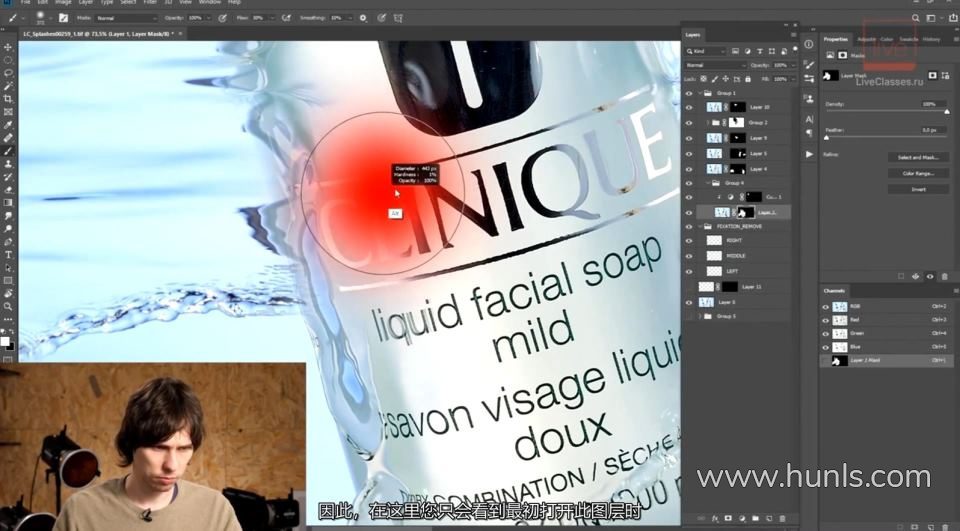This screenshot has height=531, width=960.
Task: Click the Invert button
Action: pos(918,189)
